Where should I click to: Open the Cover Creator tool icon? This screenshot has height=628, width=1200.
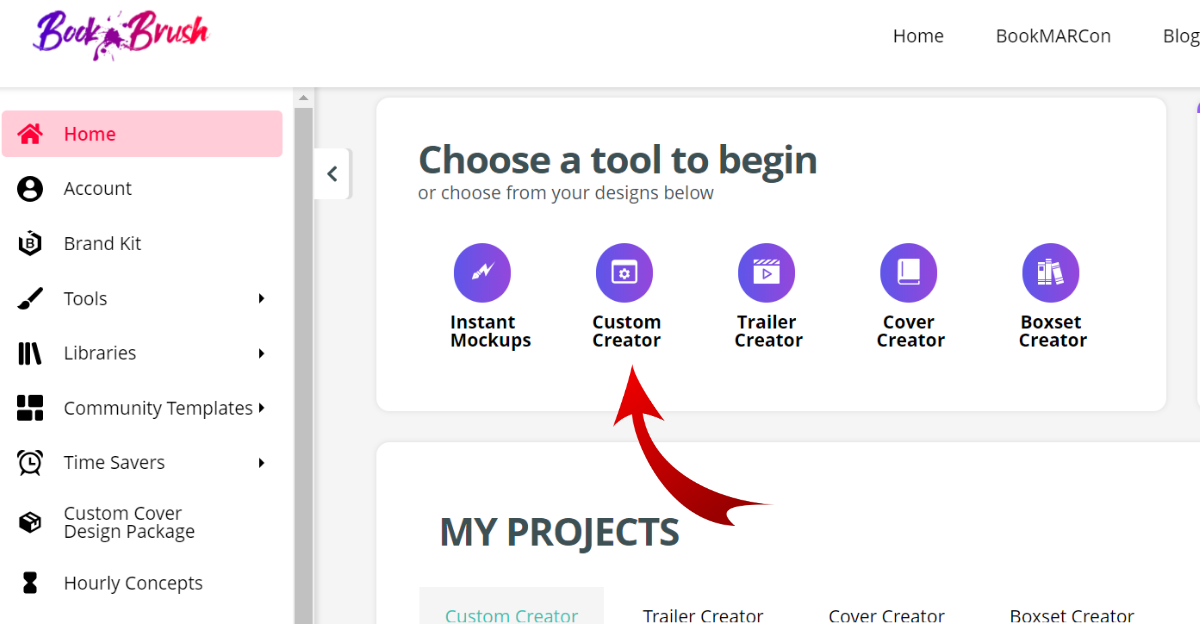(908, 272)
